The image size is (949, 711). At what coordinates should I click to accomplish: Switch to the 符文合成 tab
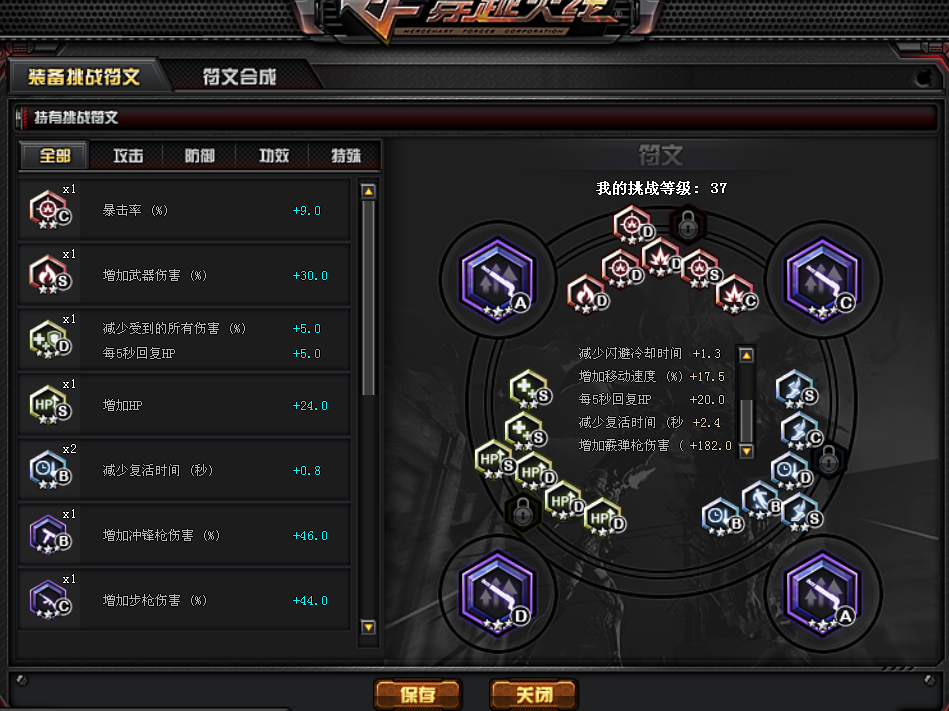tap(240, 77)
